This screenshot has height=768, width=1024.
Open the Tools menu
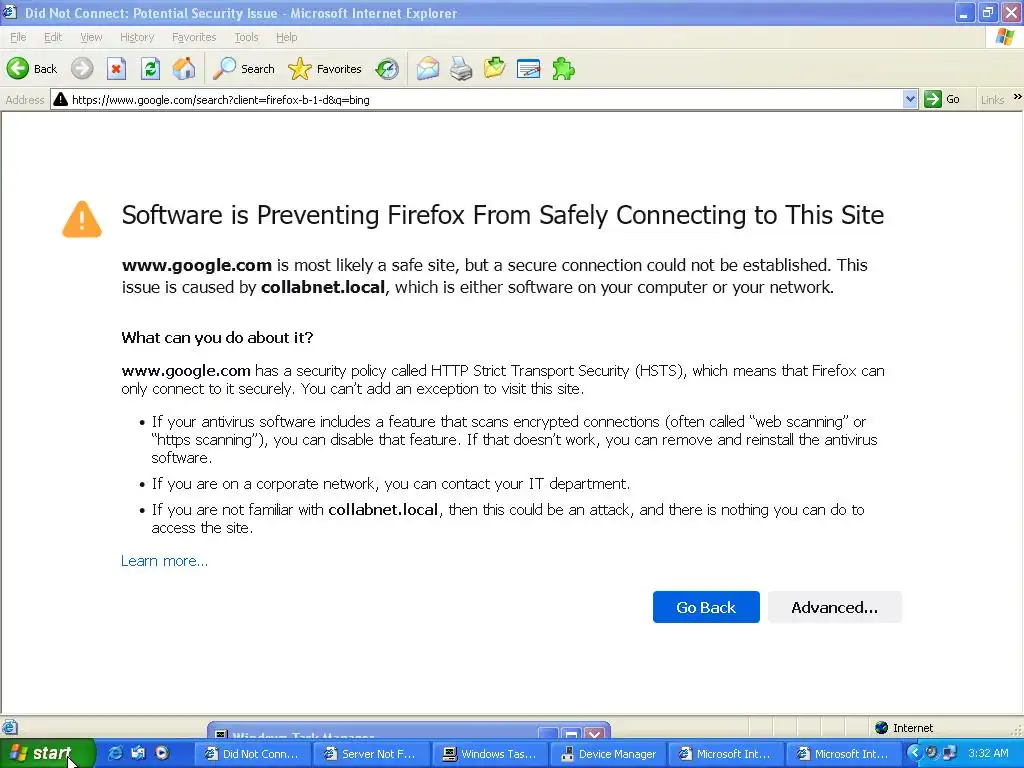pos(246,37)
